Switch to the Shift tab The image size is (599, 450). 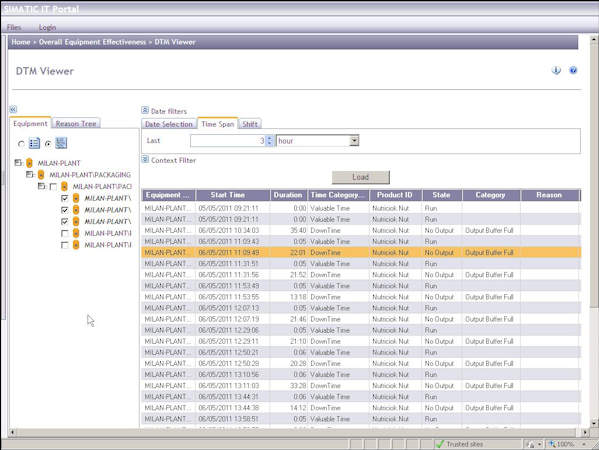pyautogui.click(x=250, y=124)
